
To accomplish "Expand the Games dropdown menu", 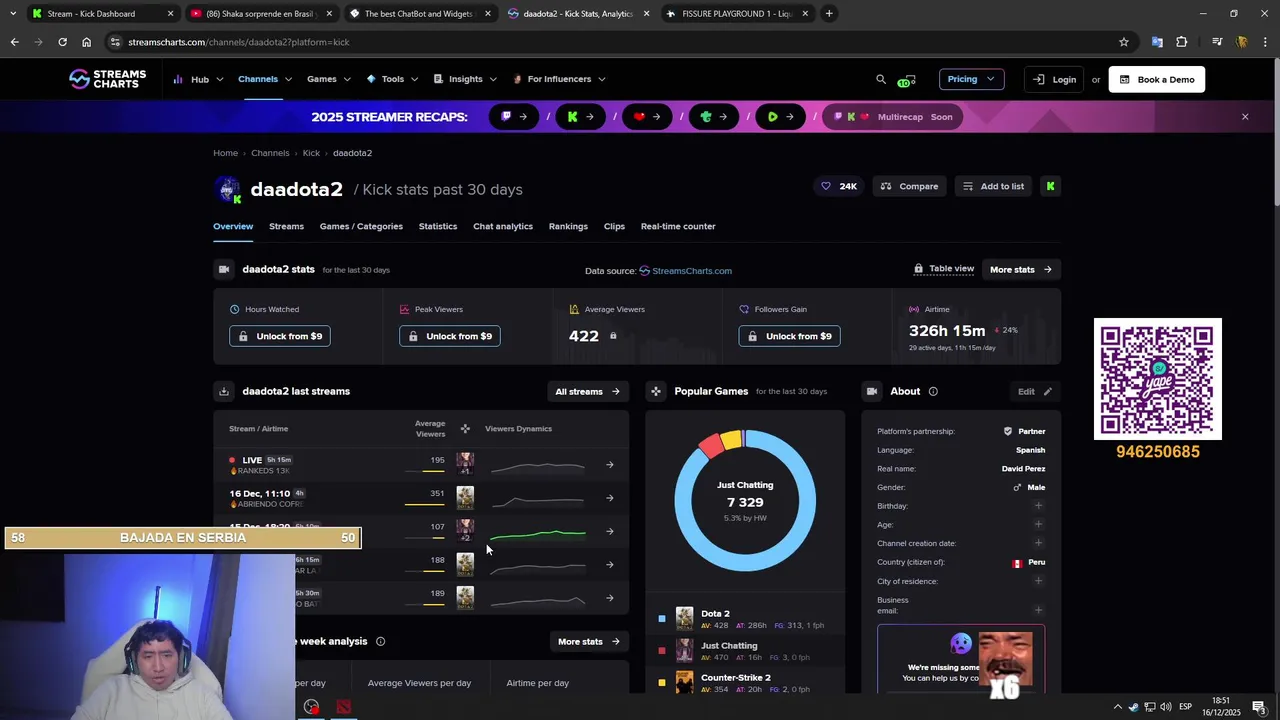I will coord(329,79).
